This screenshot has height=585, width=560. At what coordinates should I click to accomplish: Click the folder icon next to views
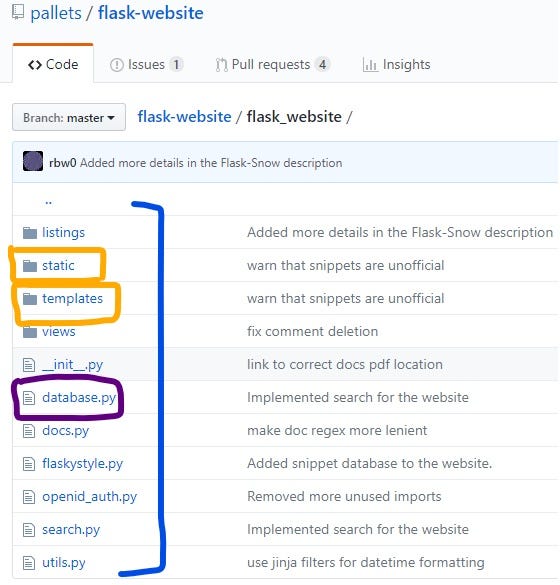coord(30,332)
